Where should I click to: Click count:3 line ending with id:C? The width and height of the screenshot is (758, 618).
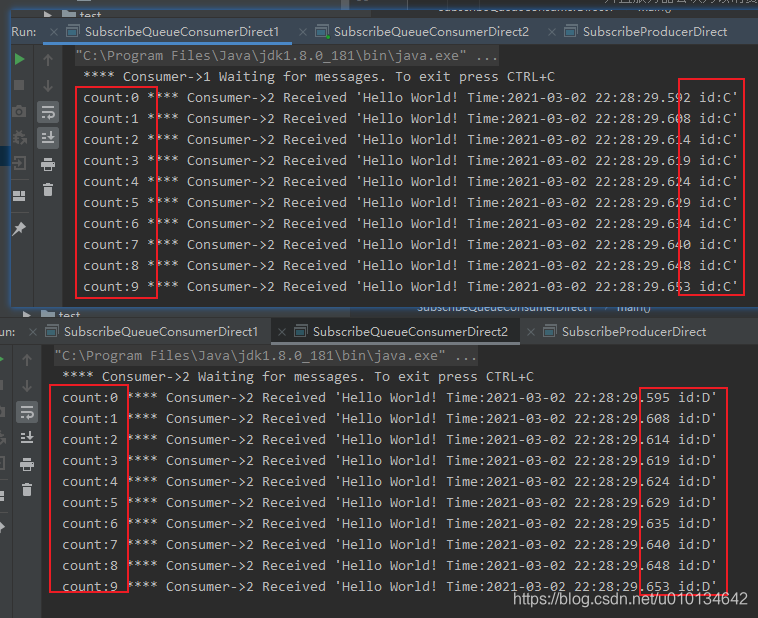point(410,161)
